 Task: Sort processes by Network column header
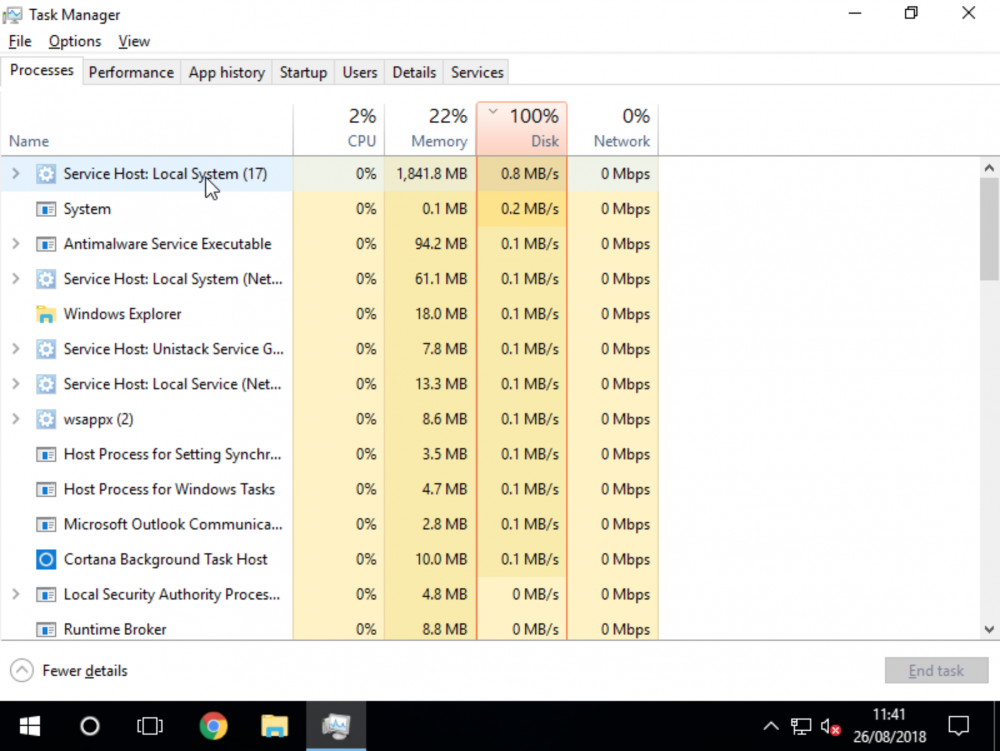pos(613,129)
